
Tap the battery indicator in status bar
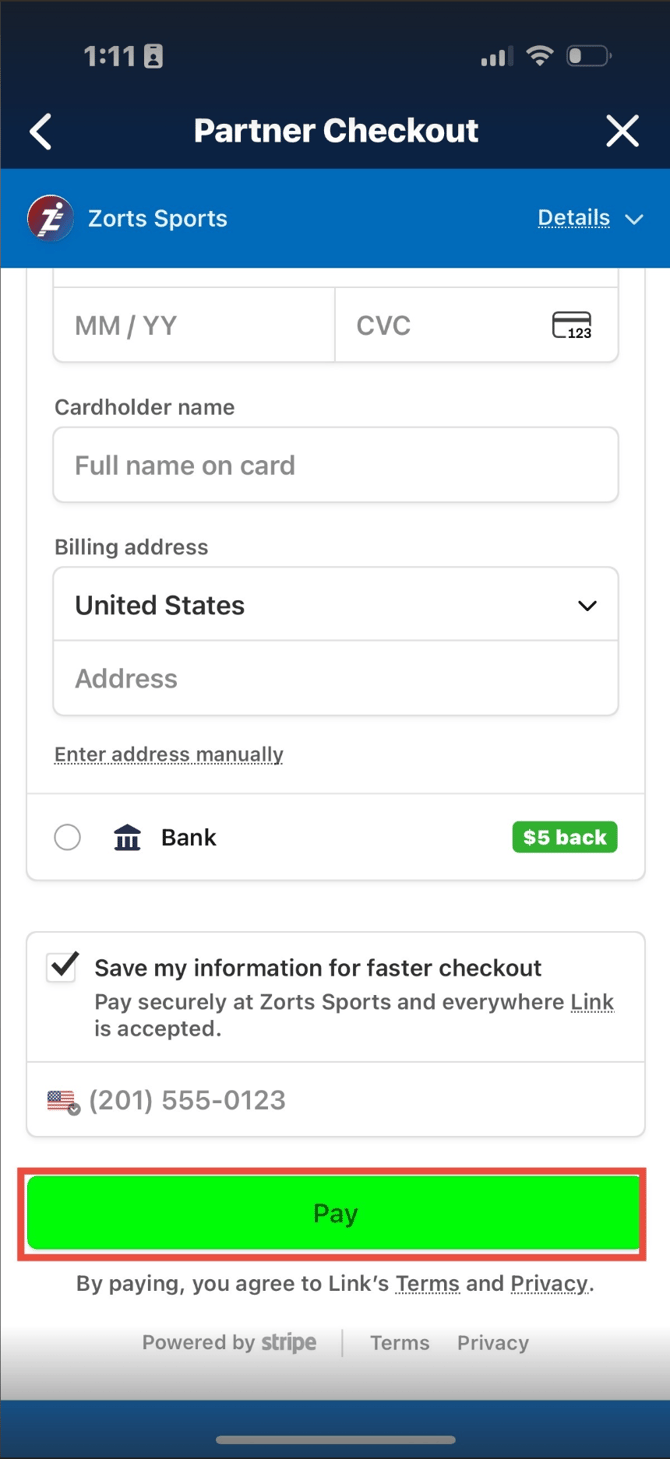pos(588,56)
